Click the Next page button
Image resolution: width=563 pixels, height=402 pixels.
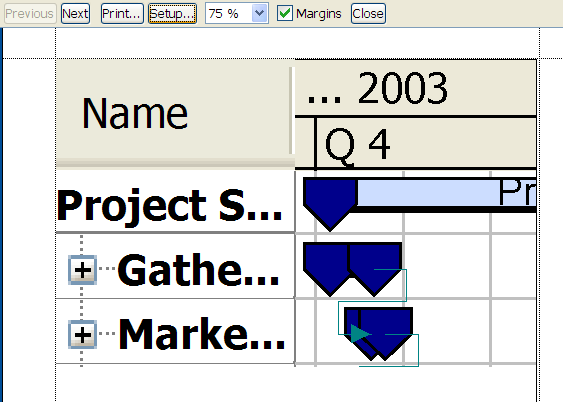tap(75, 14)
